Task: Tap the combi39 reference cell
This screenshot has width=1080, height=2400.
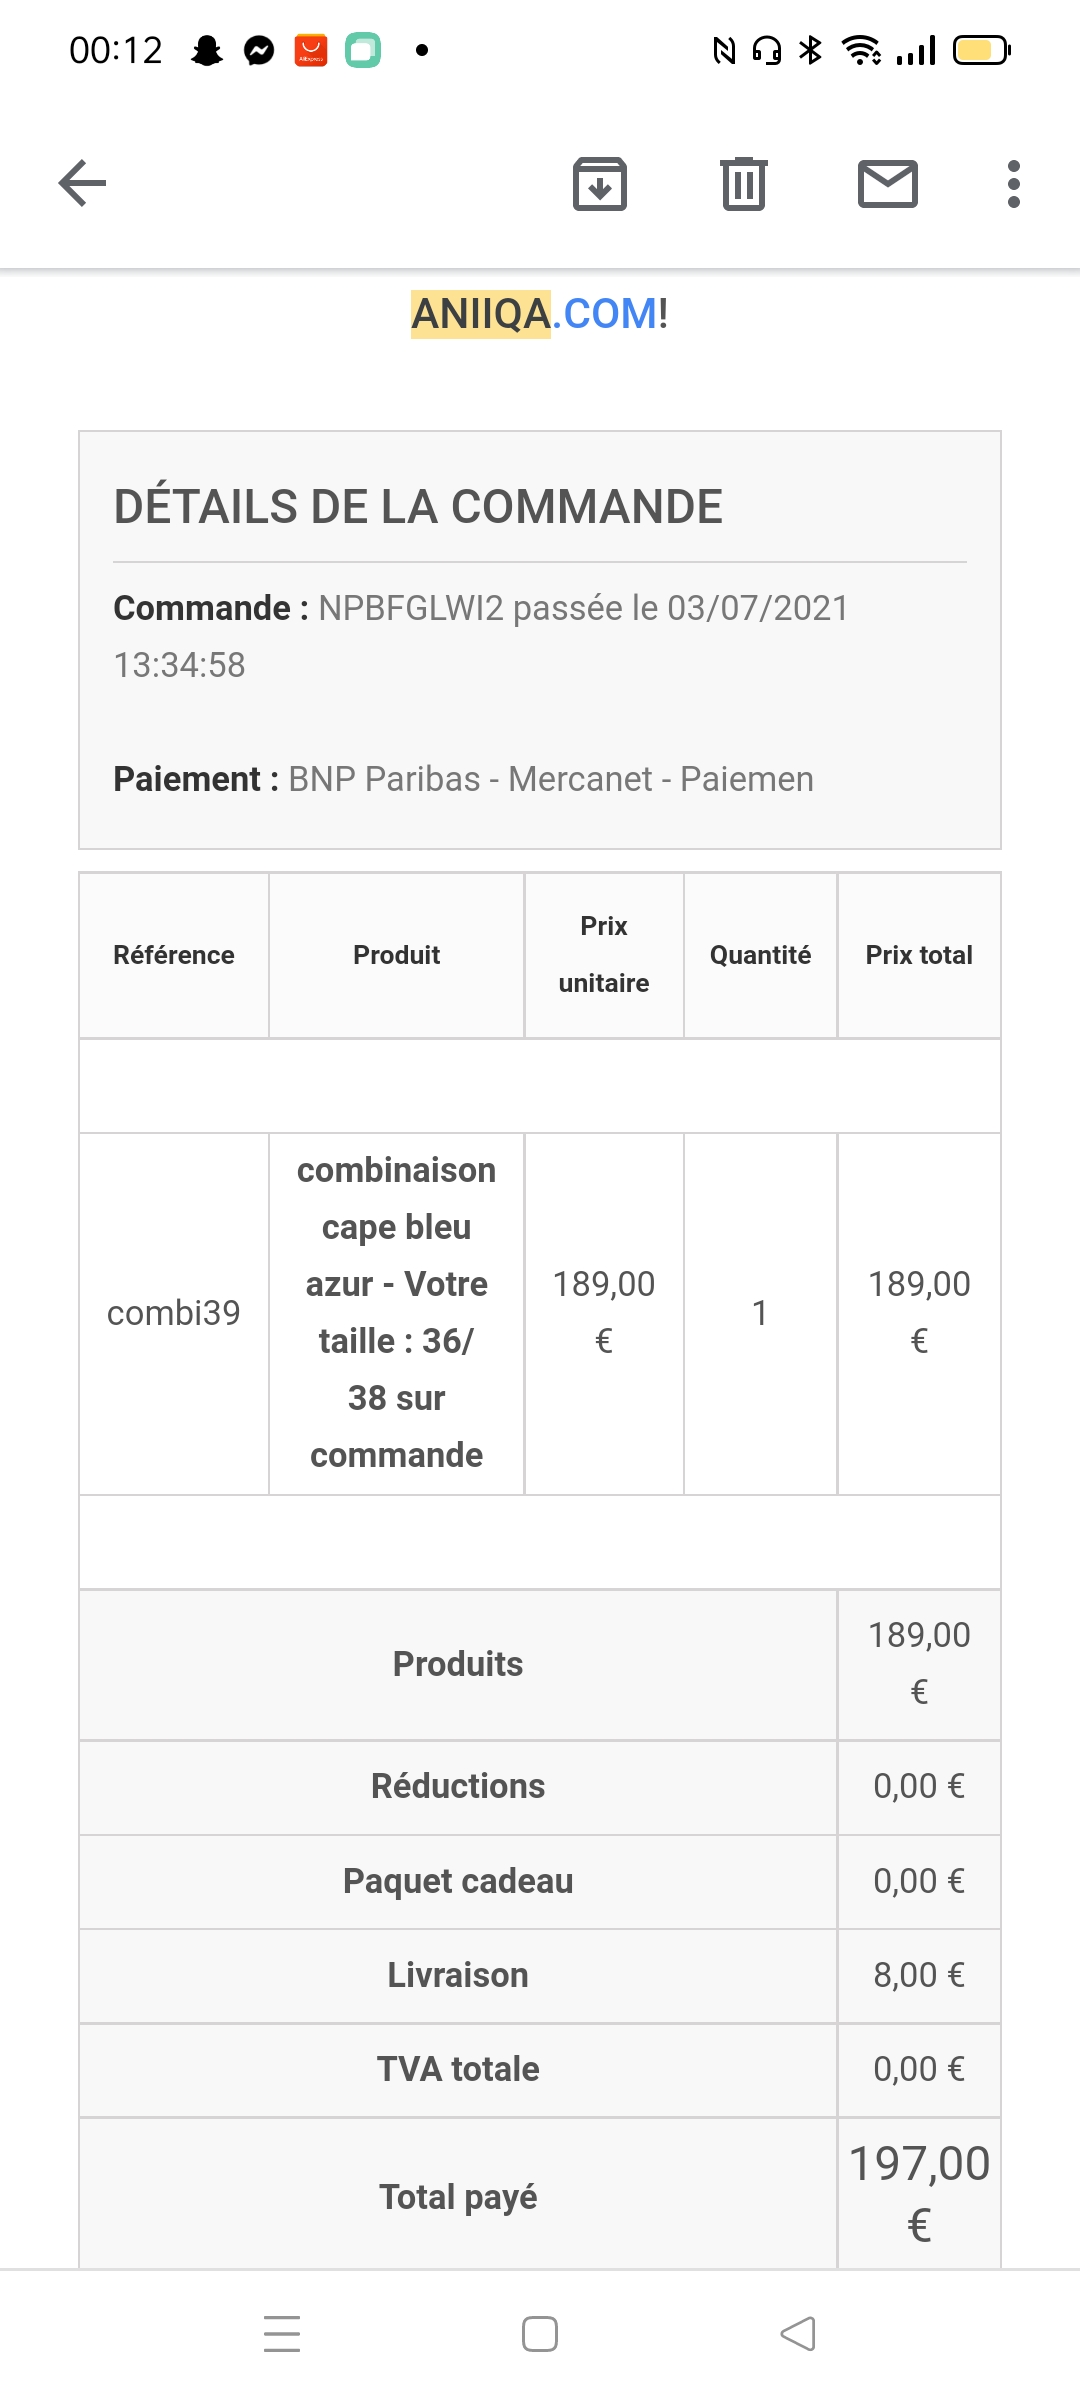Action: (x=174, y=1313)
